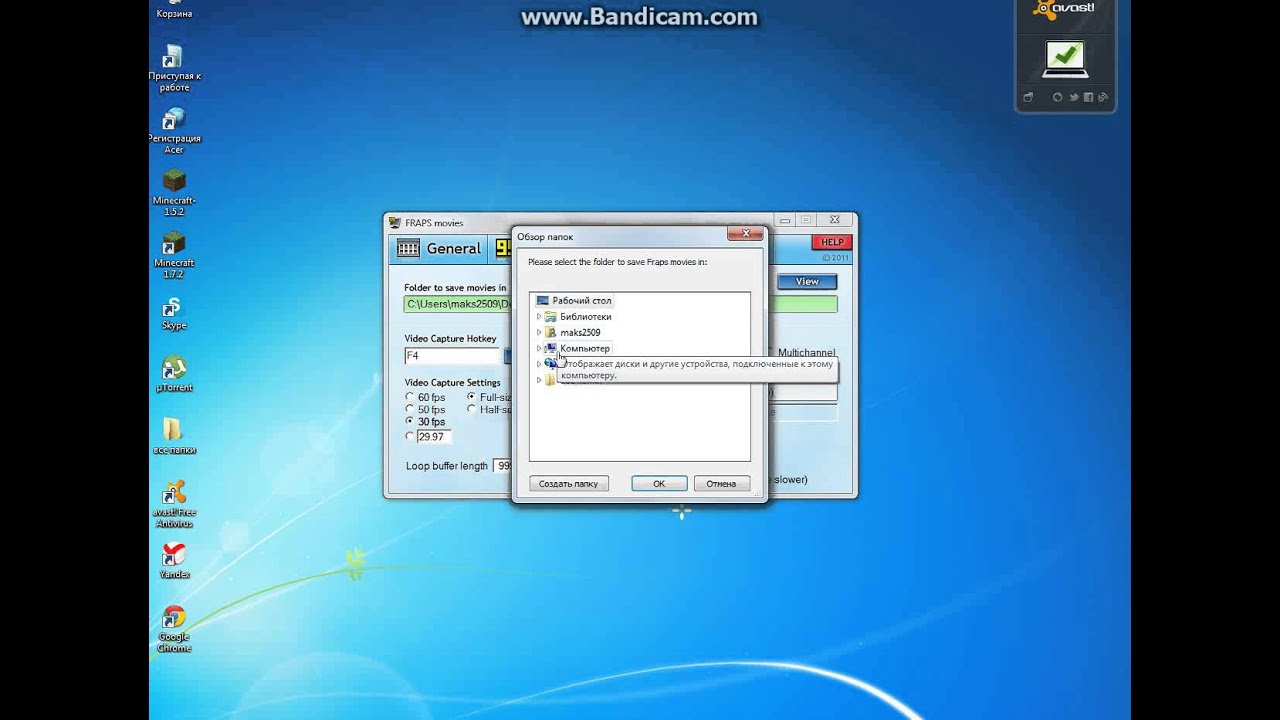Select the Full-size capture radio button
The height and width of the screenshot is (720, 1280).
pyautogui.click(x=471, y=397)
